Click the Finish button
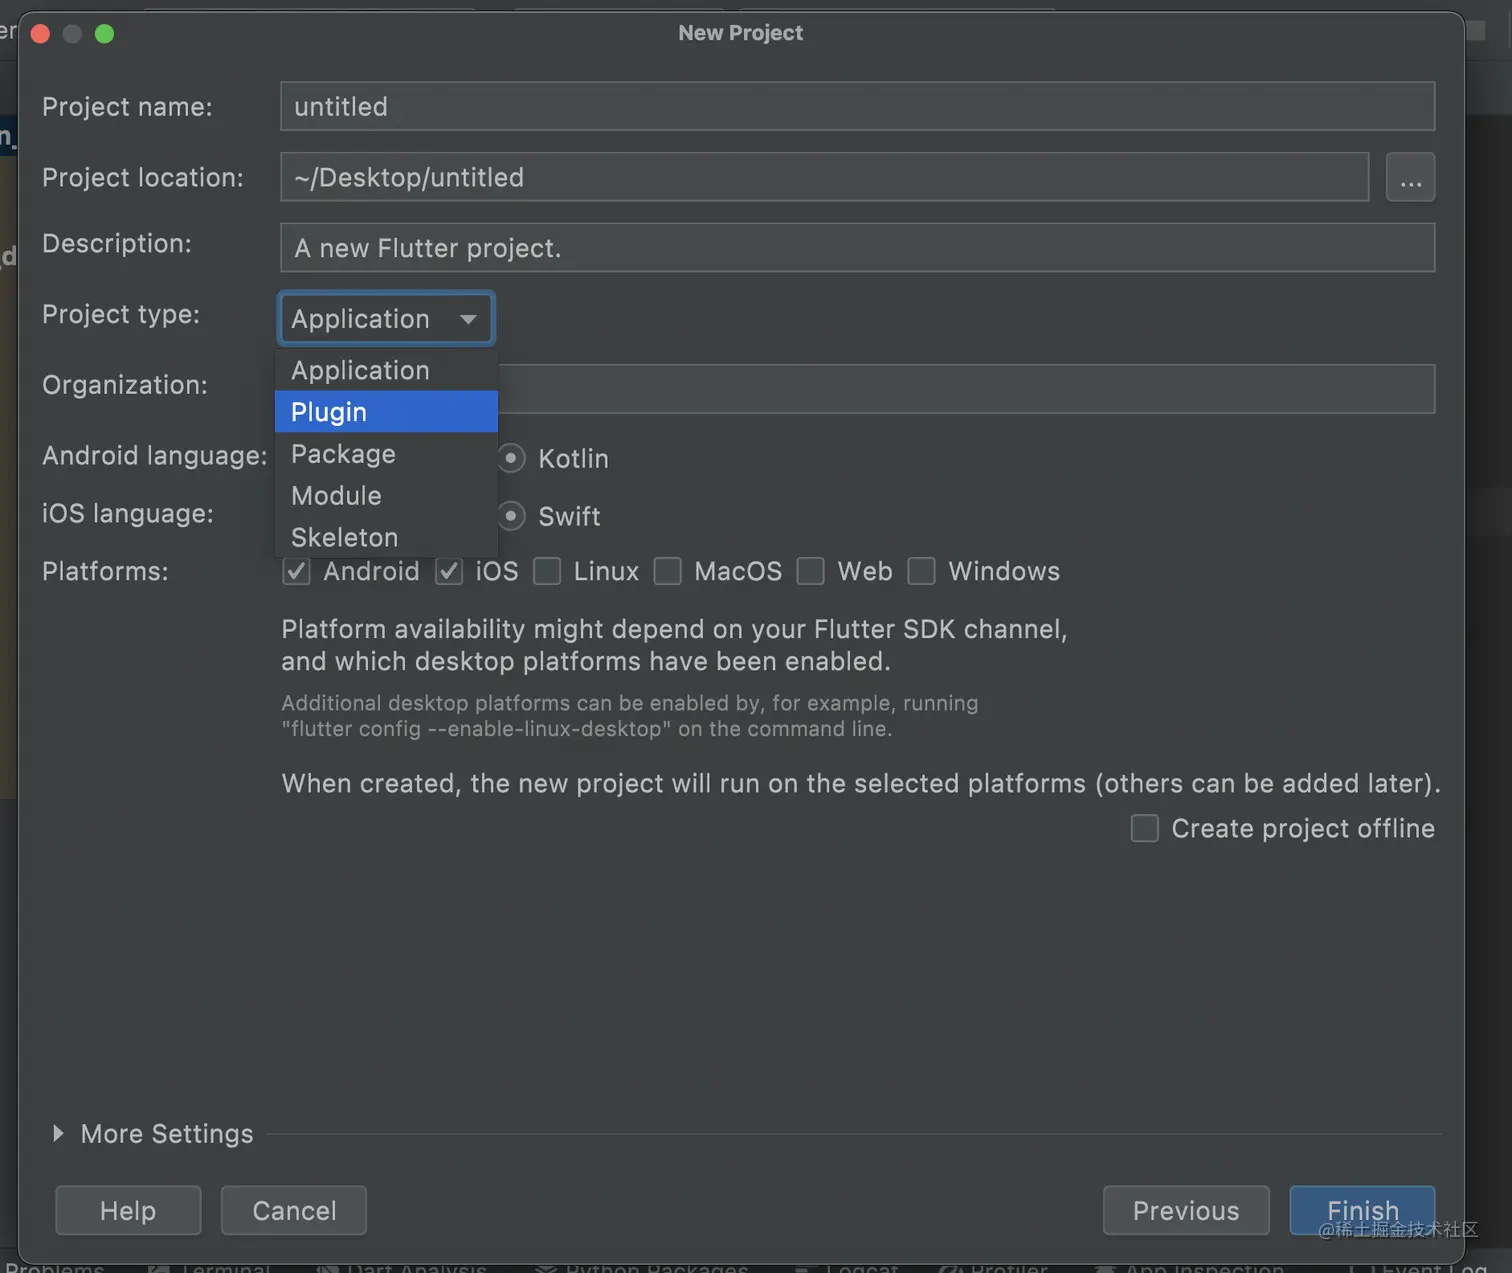Image resolution: width=1512 pixels, height=1273 pixels. (1361, 1210)
